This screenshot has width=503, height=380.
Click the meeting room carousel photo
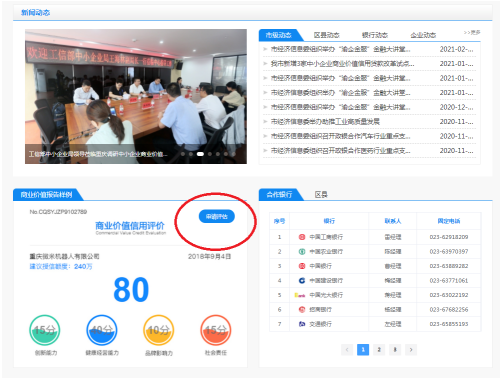coord(136,96)
